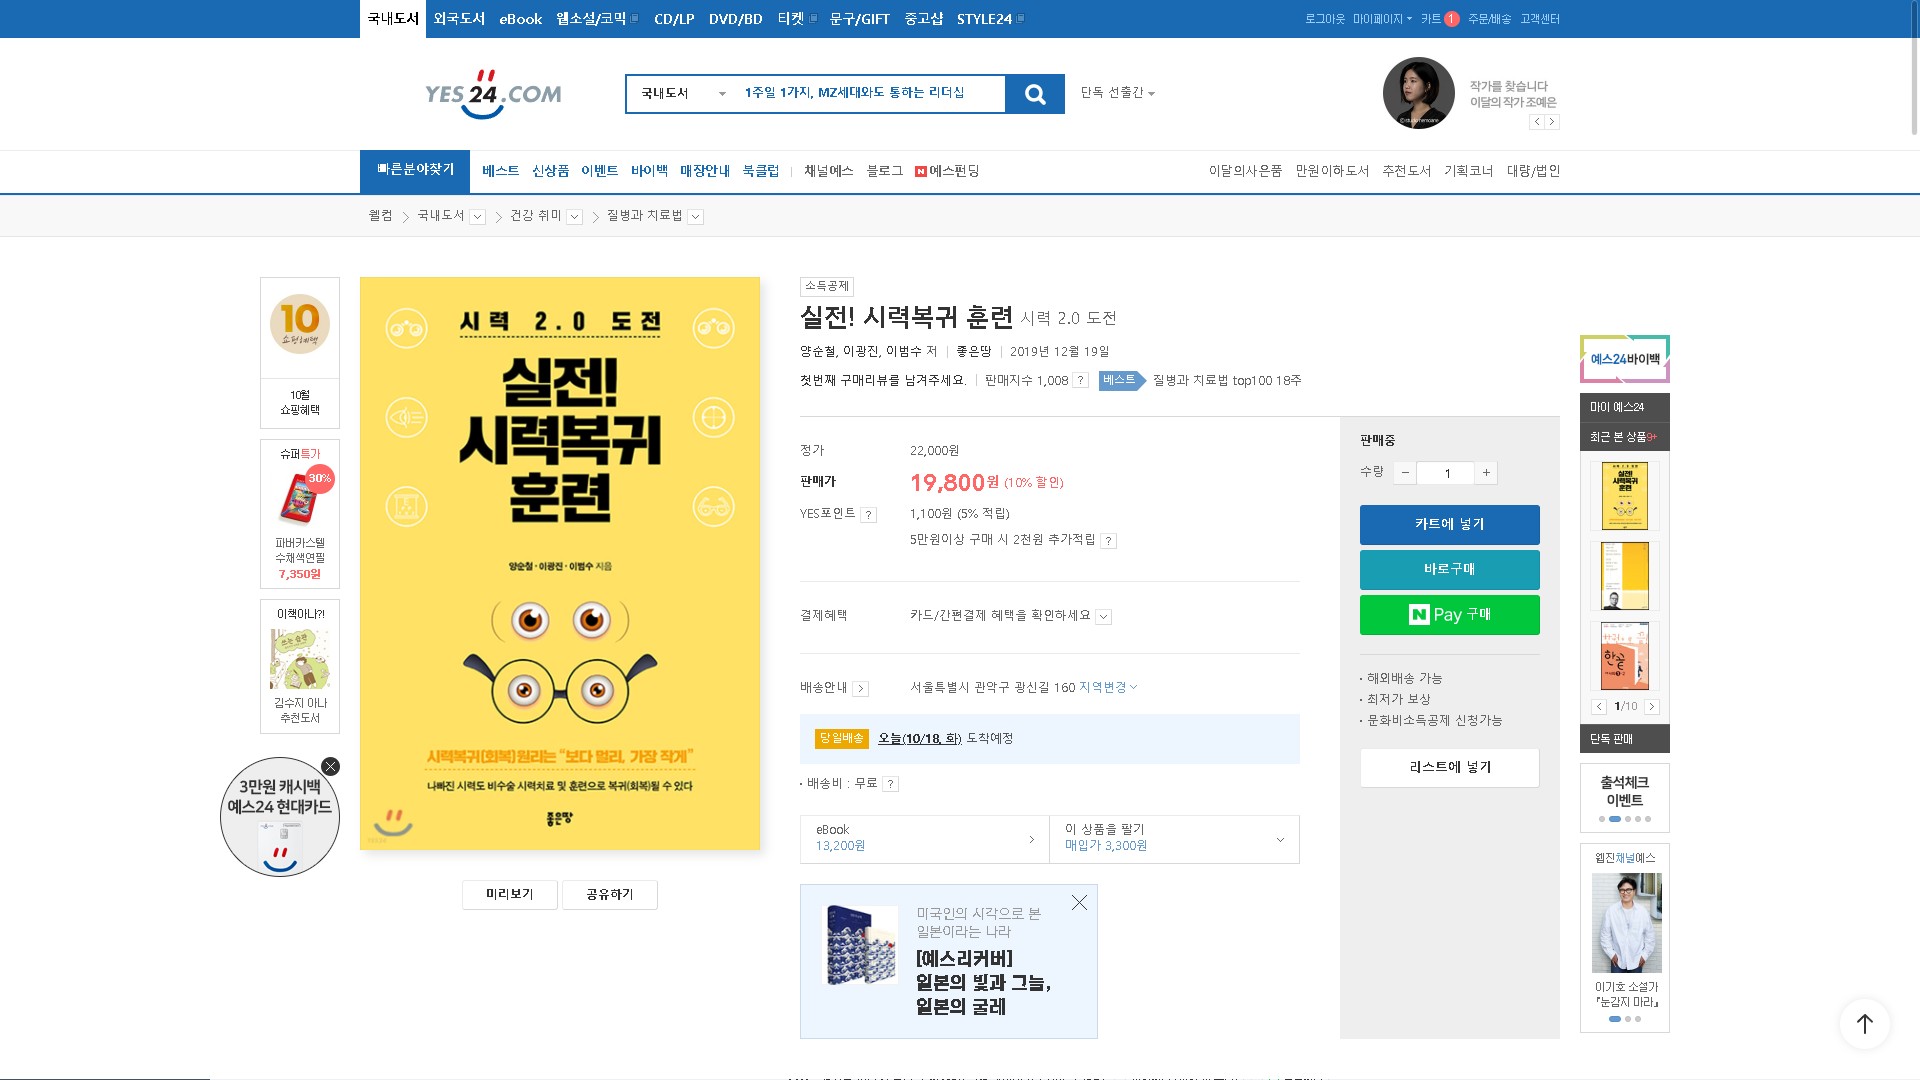The width and height of the screenshot is (1920, 1080).
Task: Click help icon next to YES포인트
Action: tap(868, 515)
